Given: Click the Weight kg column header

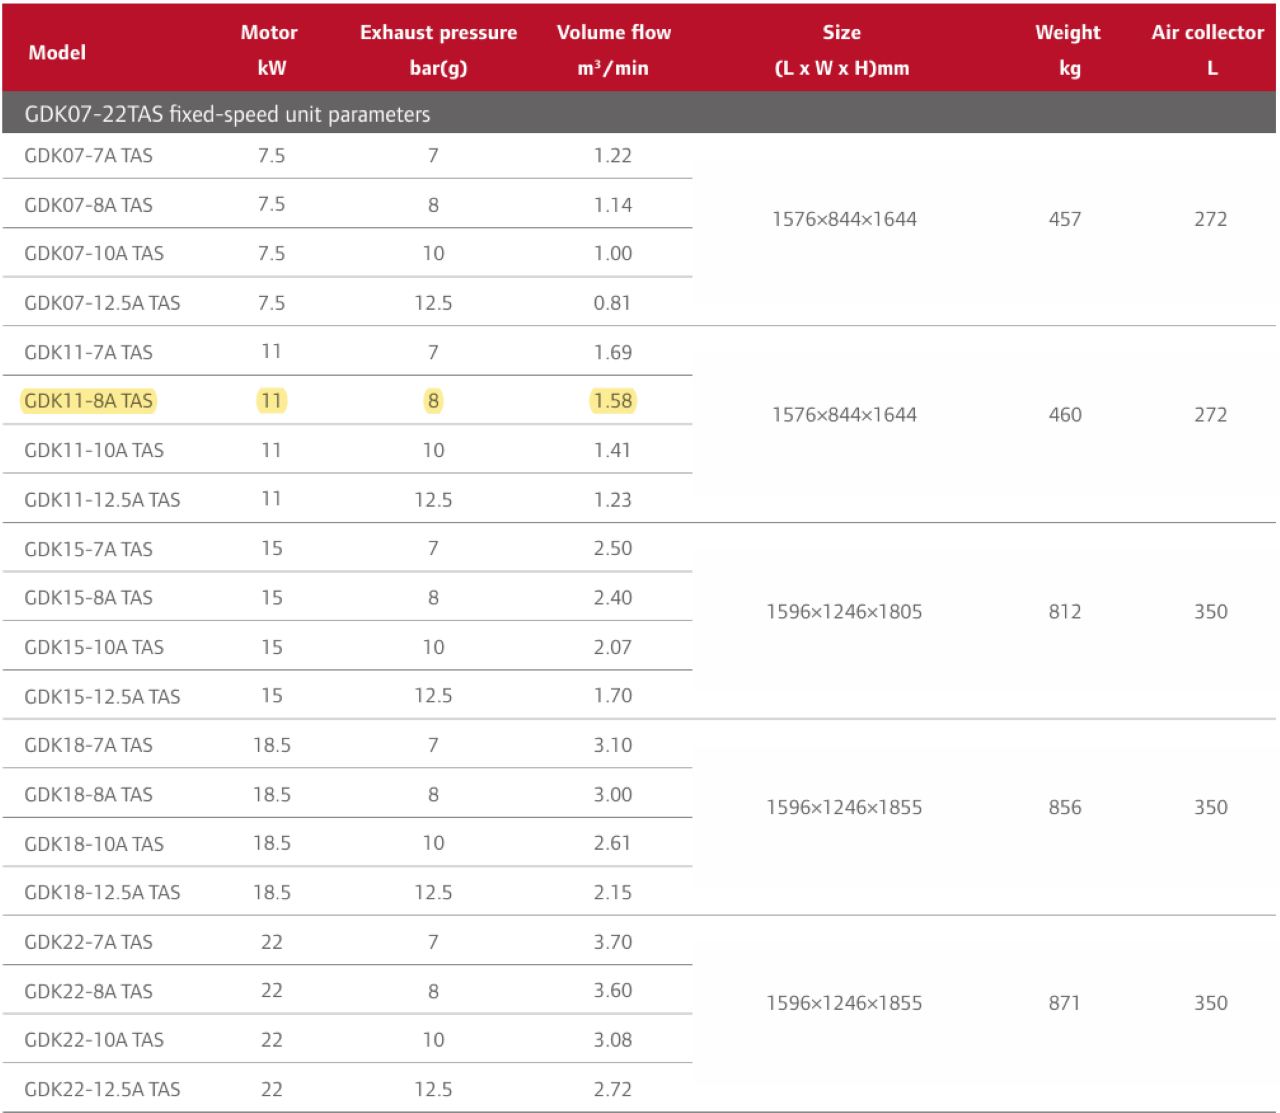Looking at the screenshot, I should [x=1067, y=50].
